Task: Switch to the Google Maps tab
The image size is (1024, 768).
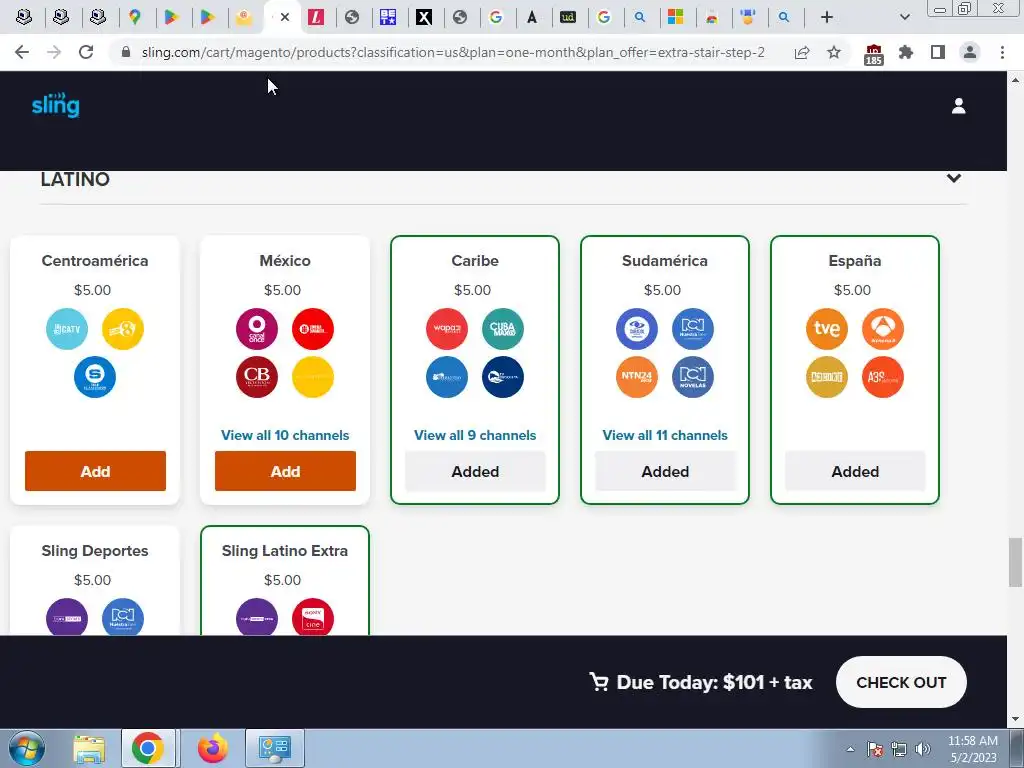Action: pyautogui.click(x=135, y=17)
